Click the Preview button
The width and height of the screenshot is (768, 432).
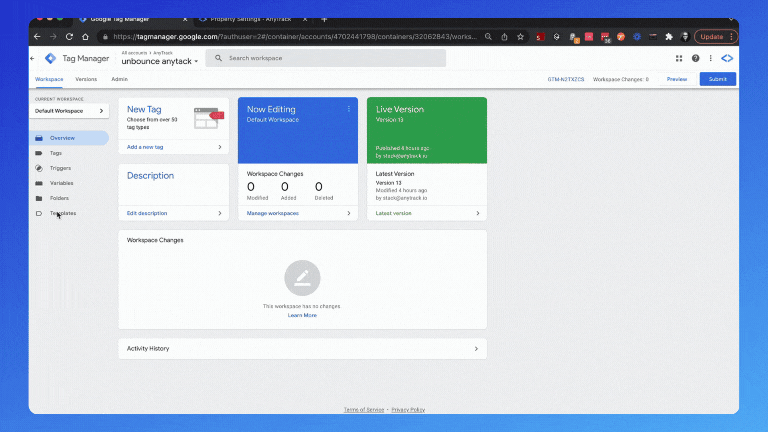click(x=677, y=79)
